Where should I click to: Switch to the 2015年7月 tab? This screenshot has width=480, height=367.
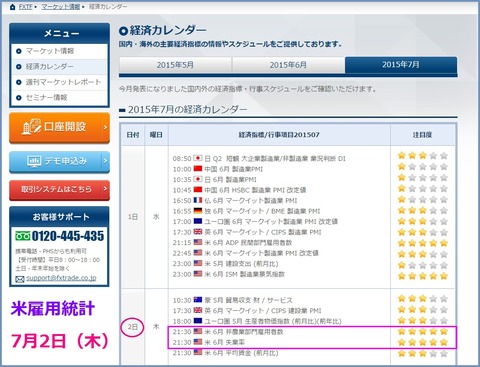click(x=401, y=65)
